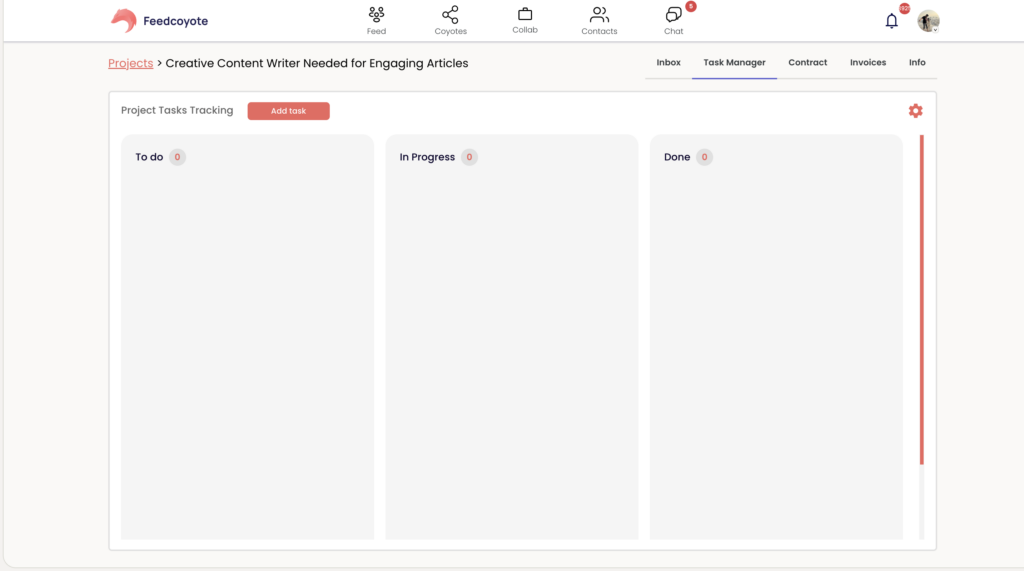Click the Add task button
Screen dimensions: 1024x571
[288, 111]
